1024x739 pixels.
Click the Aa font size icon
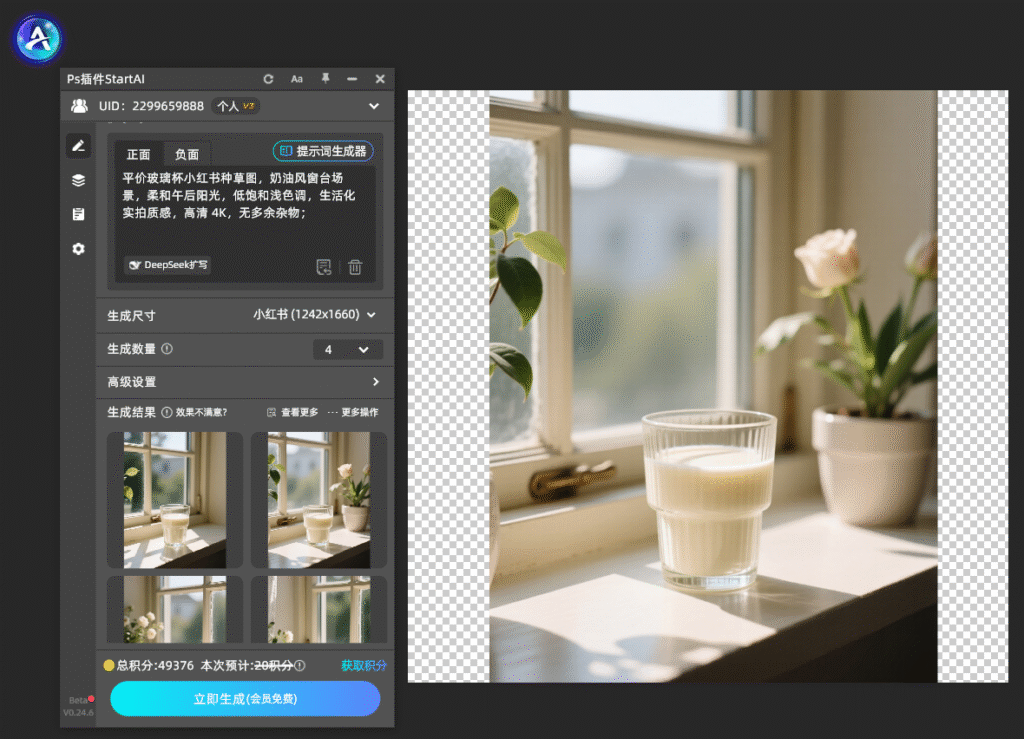click(296, 79)
